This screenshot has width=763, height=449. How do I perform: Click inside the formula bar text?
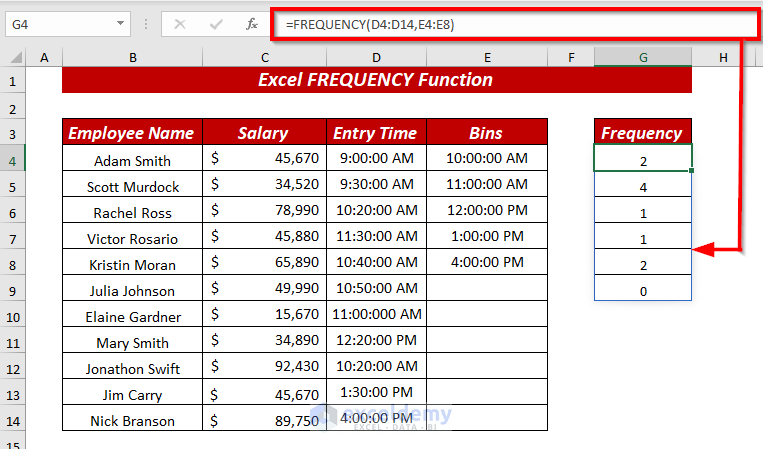(x=500, y=23)
